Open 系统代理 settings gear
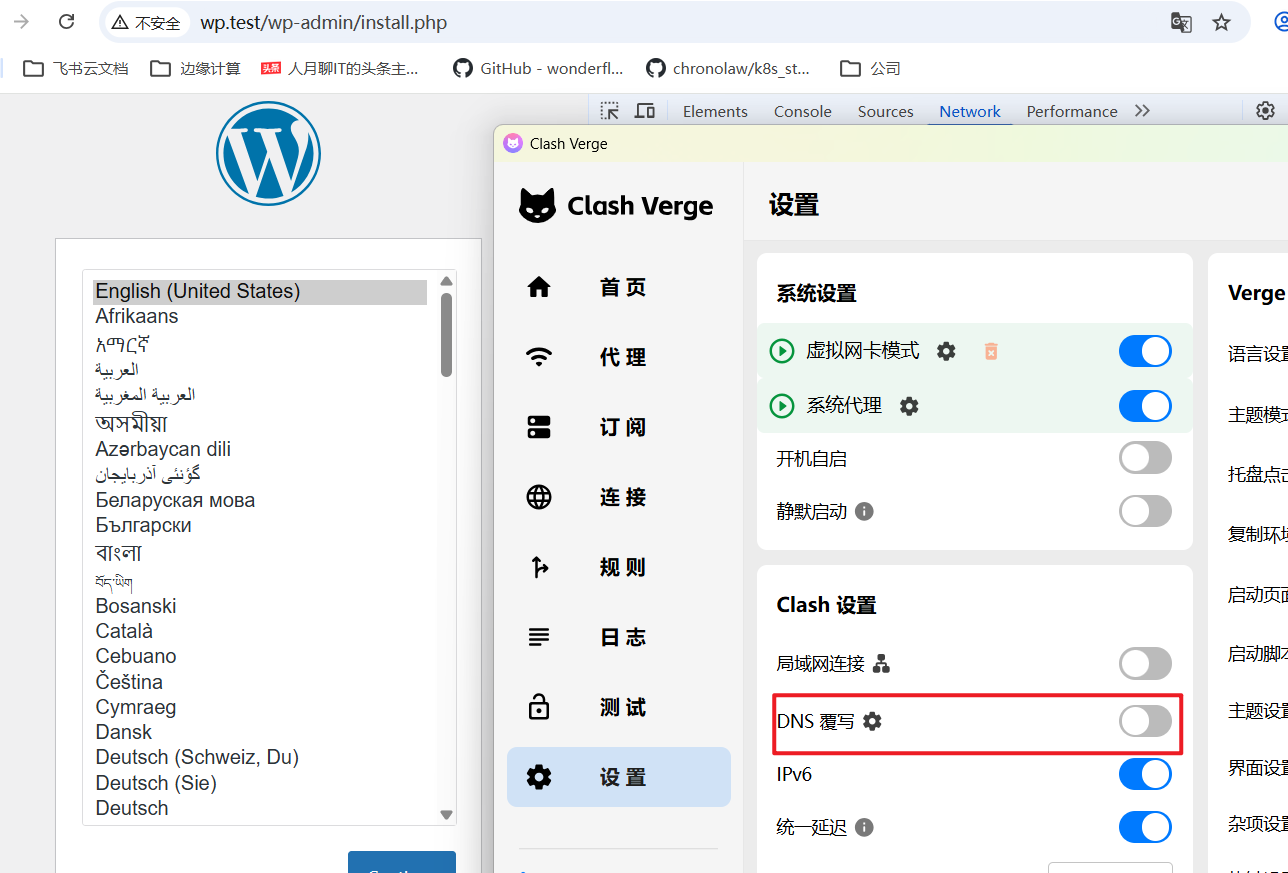 click(909, 406)
